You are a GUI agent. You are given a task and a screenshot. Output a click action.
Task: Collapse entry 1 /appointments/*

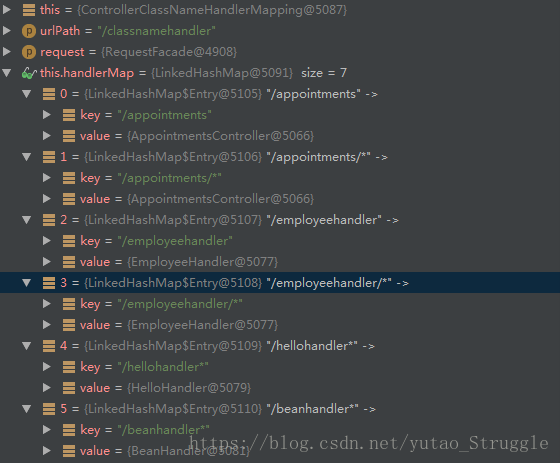27,157
